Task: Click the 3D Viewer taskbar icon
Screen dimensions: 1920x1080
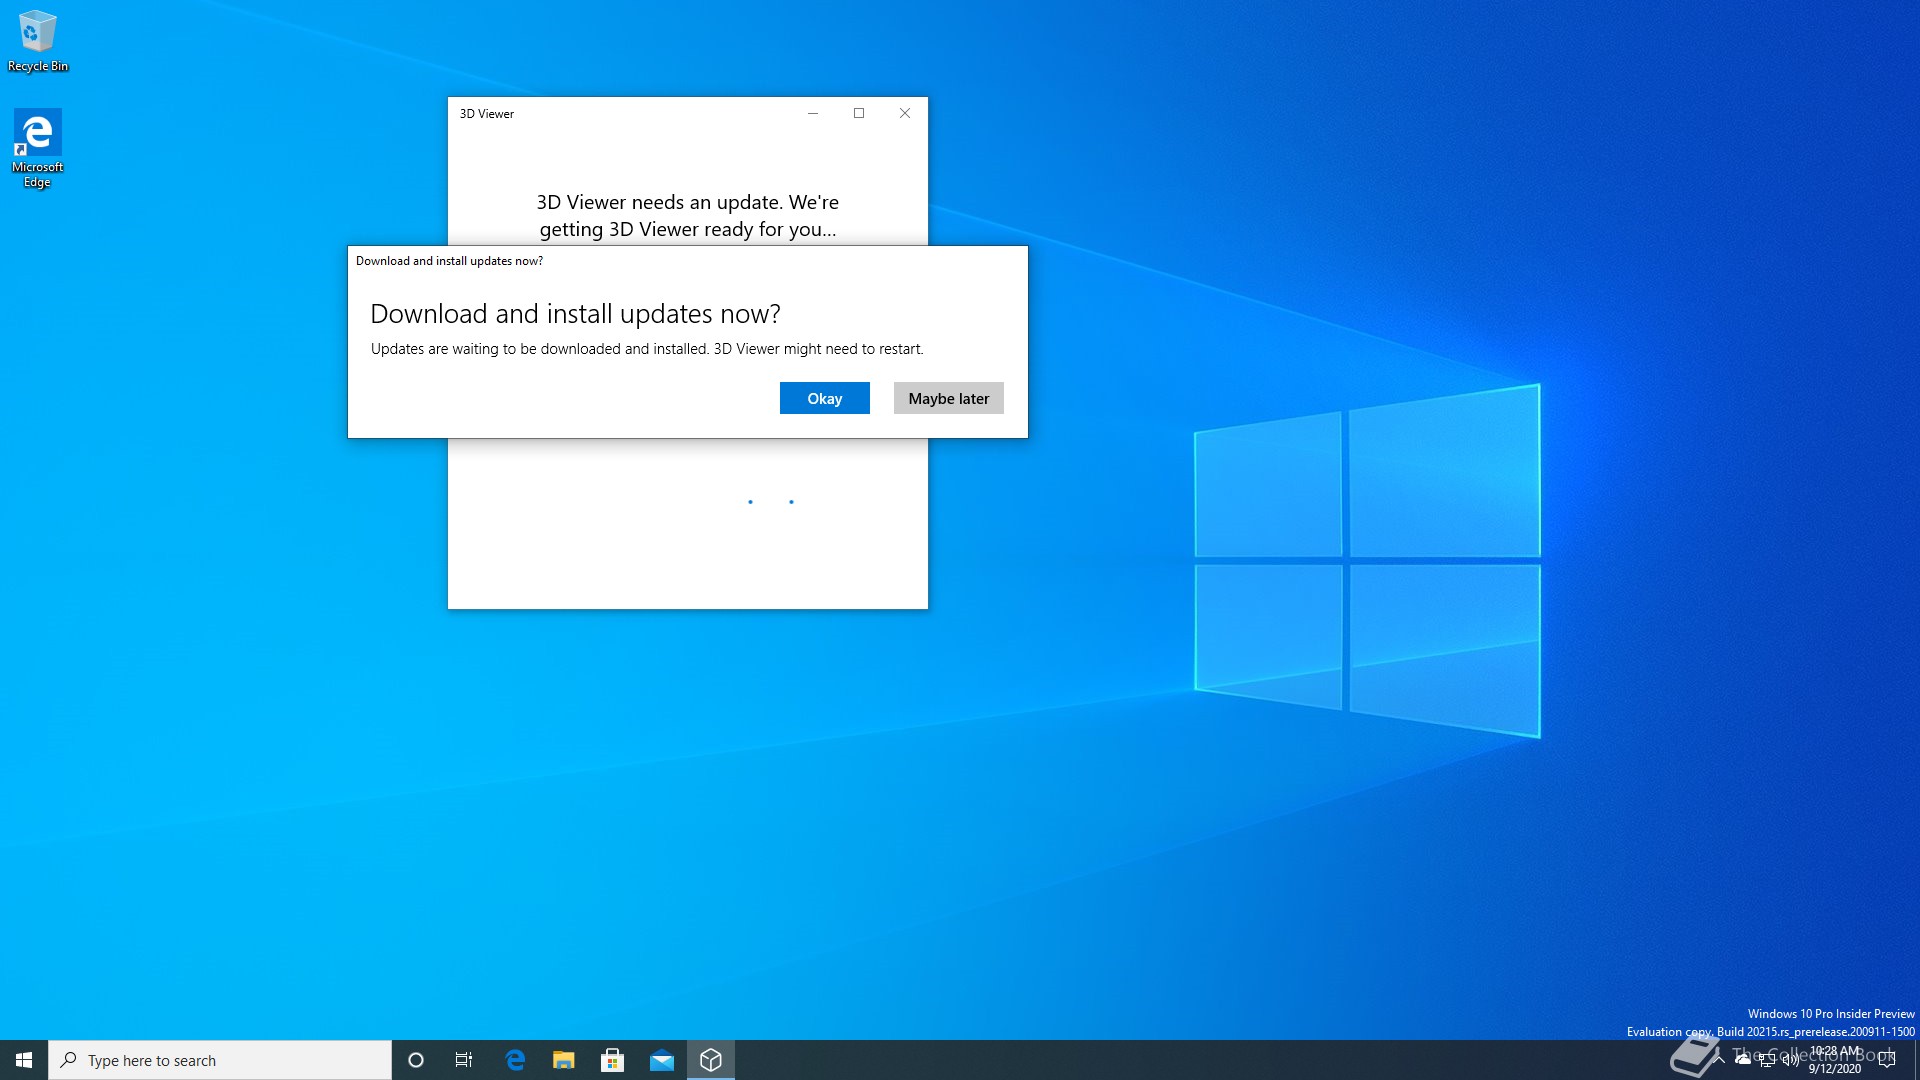Action: click(x=711, y=1060)
